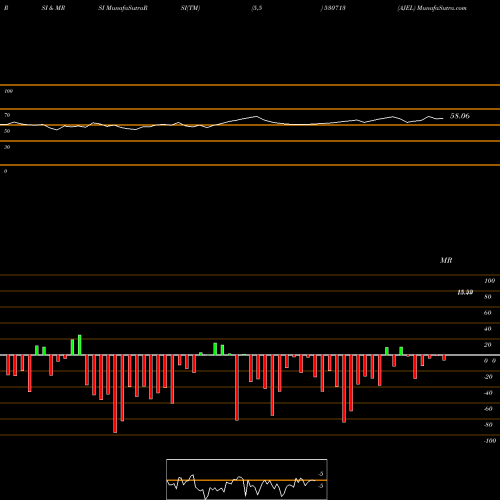Click the -20 label on MR axis

[x=488, y=377]
